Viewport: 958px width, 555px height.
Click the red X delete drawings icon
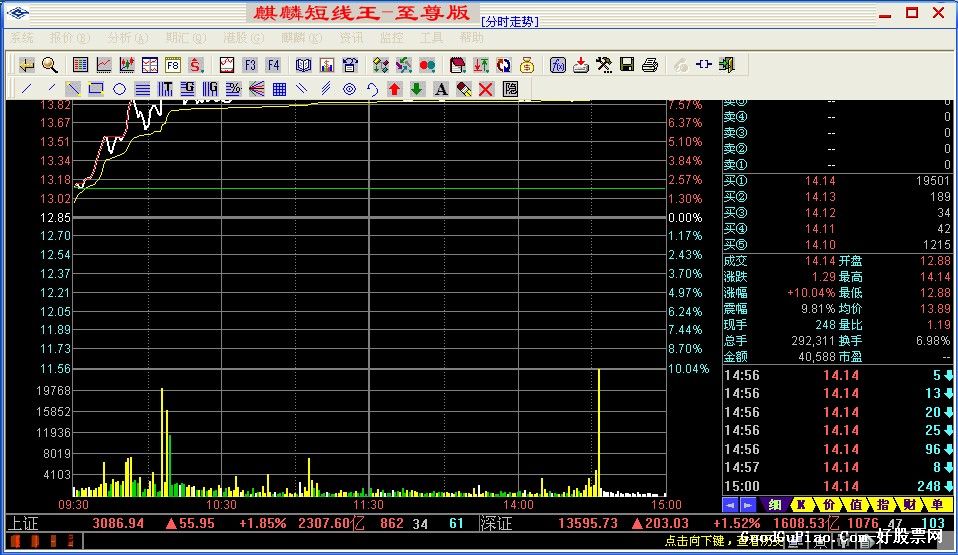(x=486, y=89)
